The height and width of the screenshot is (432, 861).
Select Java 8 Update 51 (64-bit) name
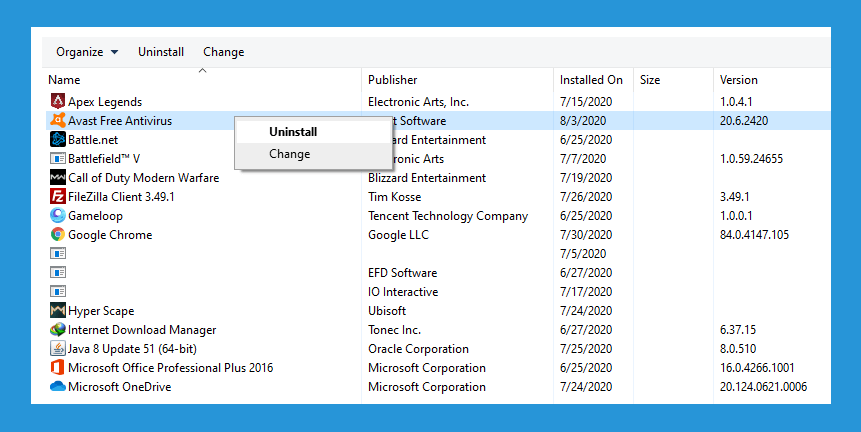coord(132,349)
